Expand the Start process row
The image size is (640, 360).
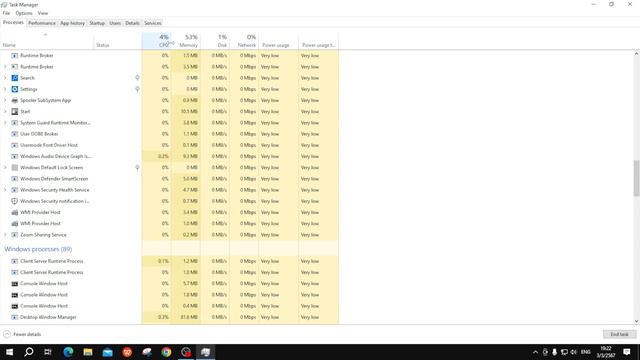[5, 111]
